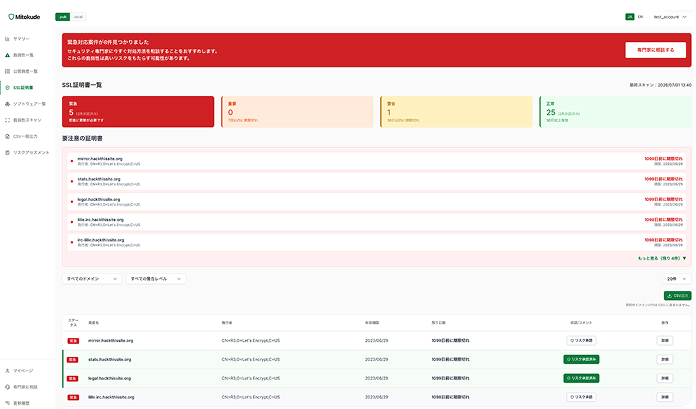Click the Mitokude shield logo
Image resolution: width=696 pixels, height=409 pixels.
tap(11, 17)
